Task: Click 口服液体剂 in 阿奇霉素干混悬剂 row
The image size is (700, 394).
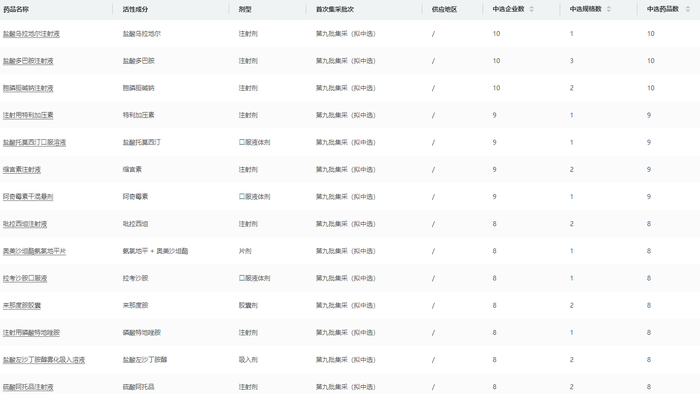Action: (x=254, y=197)
